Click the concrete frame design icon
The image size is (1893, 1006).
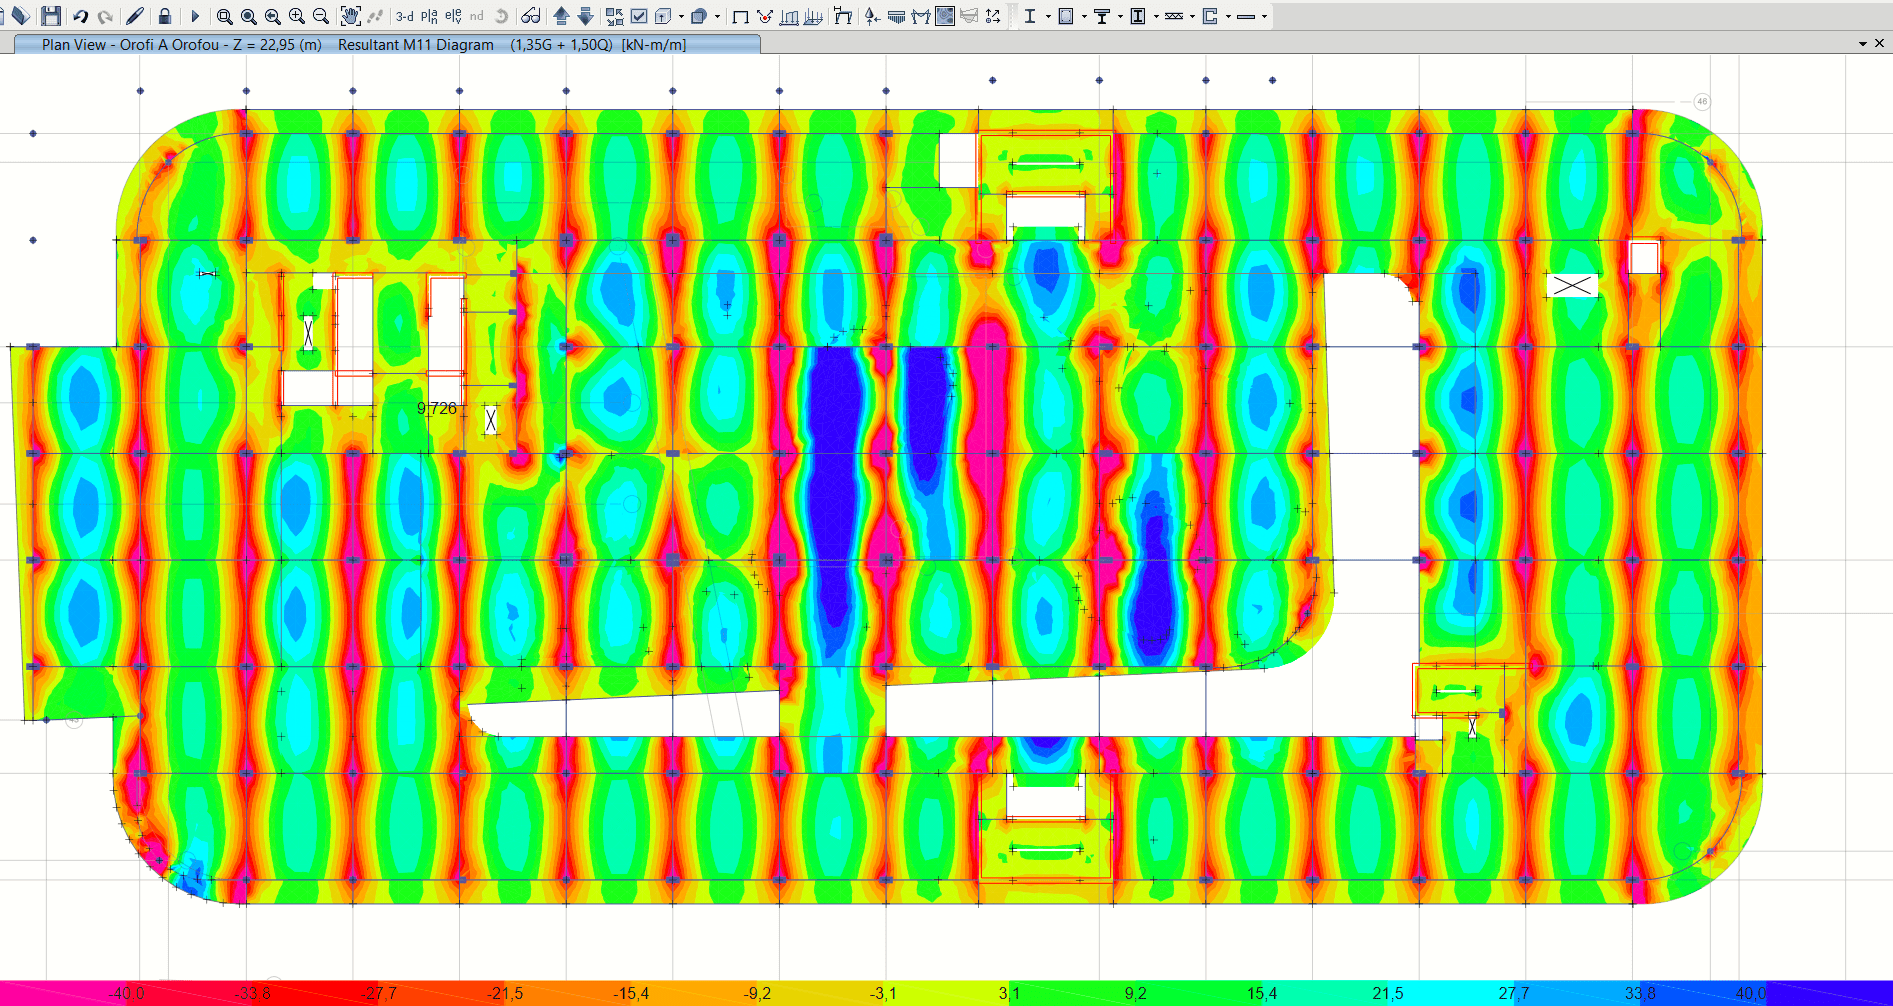click(1066, 16)
